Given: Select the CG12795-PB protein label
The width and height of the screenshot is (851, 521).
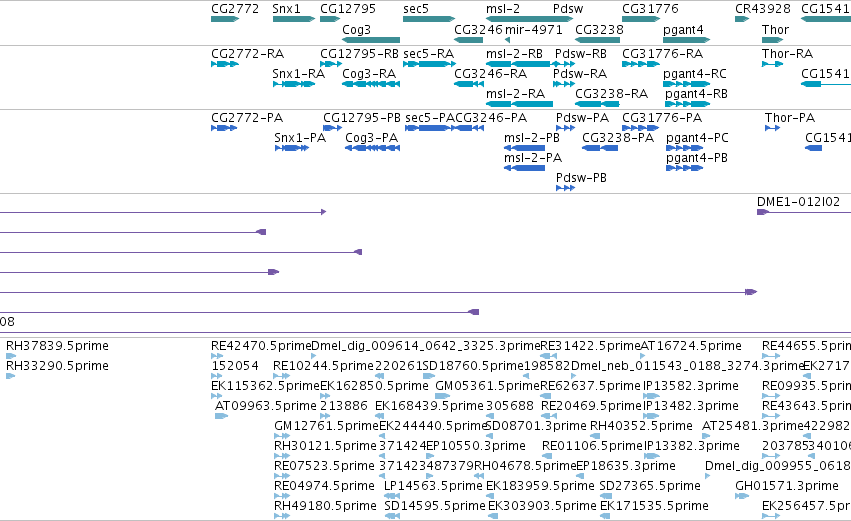Looking at the screenshot, I should (x=361, y=118).
